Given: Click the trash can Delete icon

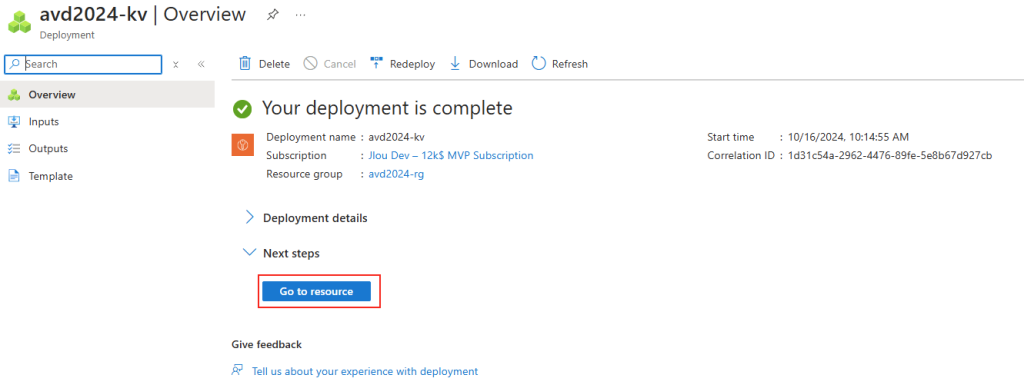Looking at the screenshot, I should click(x=245, y=63).
